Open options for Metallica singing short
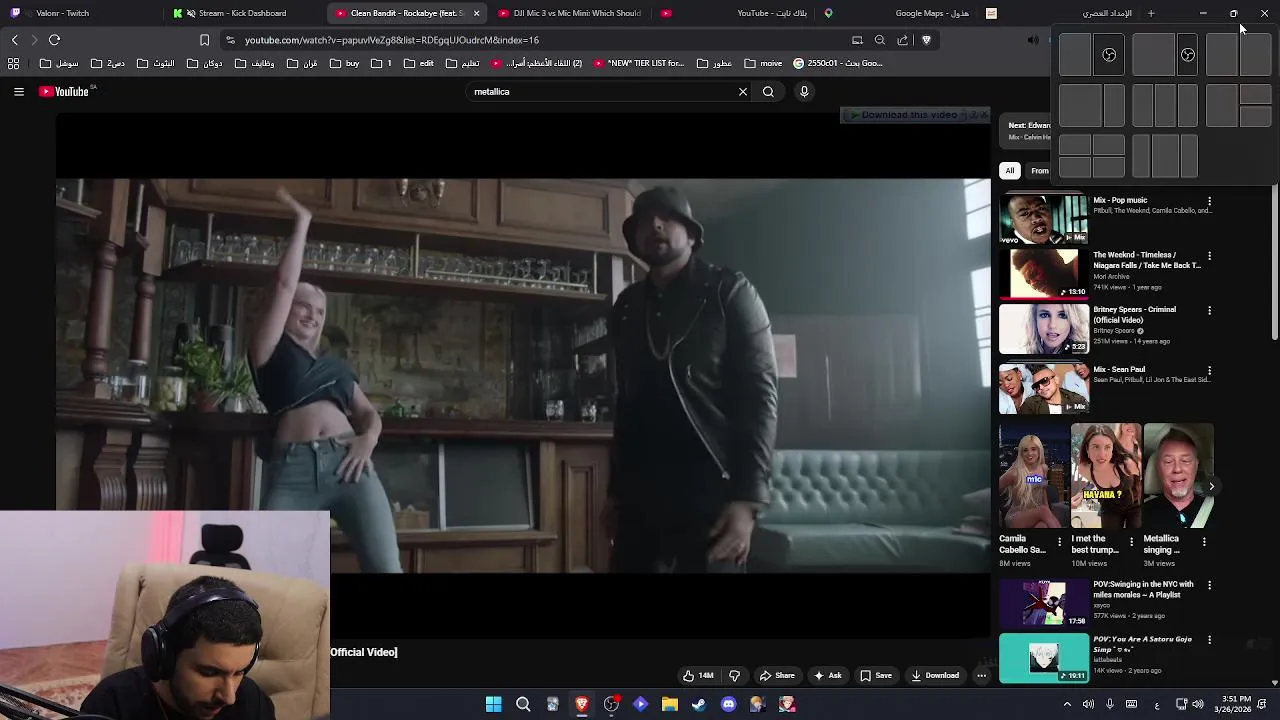The width and height of the screenshot is (1280, 720). point(1204,542)
